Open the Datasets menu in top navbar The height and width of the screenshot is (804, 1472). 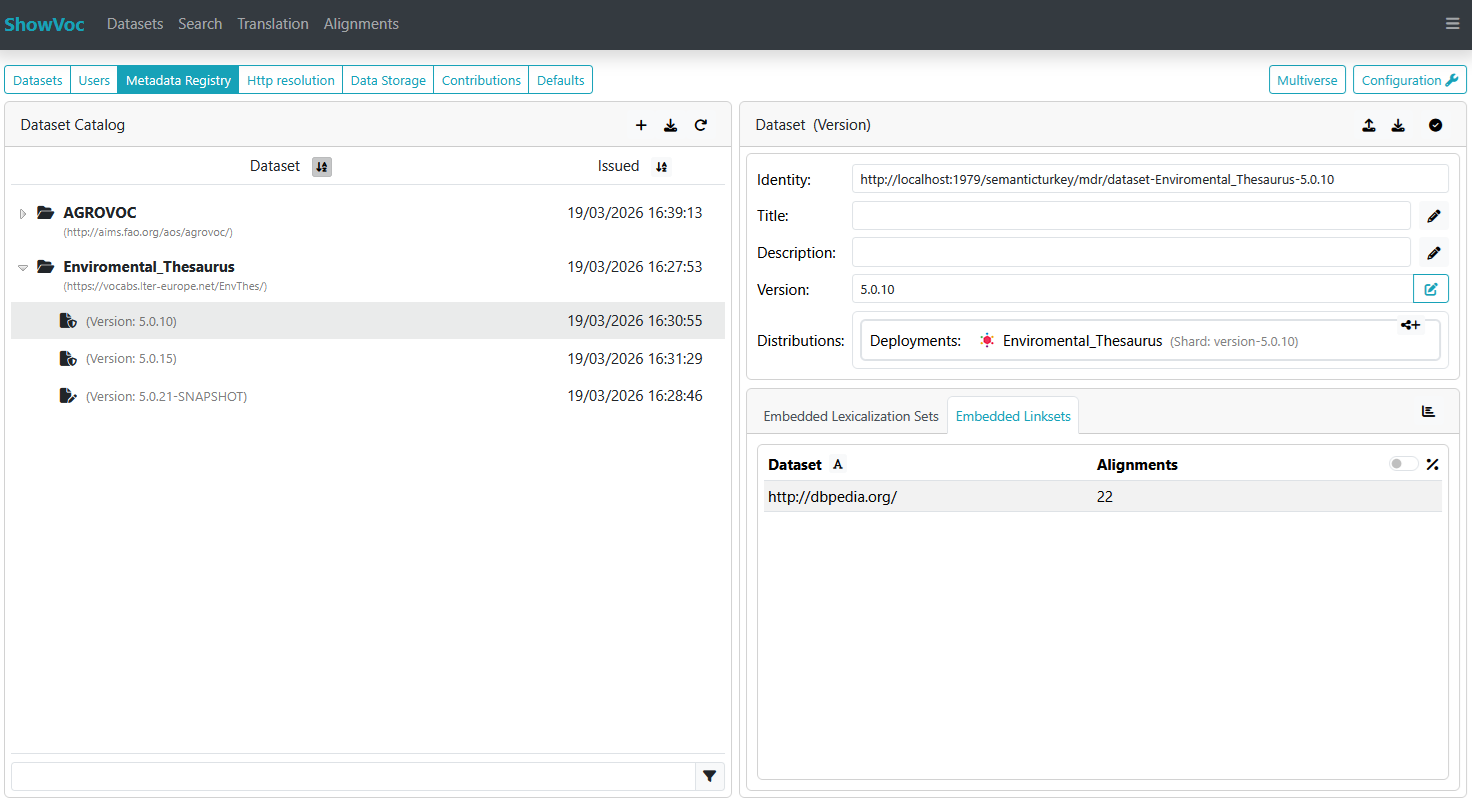pyautogui.click(x=135, y=24)
